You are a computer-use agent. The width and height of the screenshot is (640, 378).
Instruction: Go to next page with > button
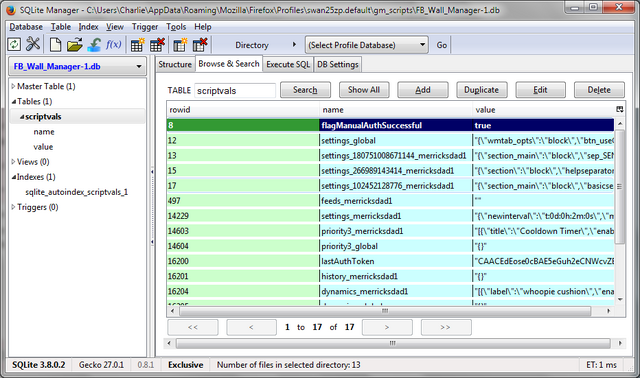coord(387,327)
